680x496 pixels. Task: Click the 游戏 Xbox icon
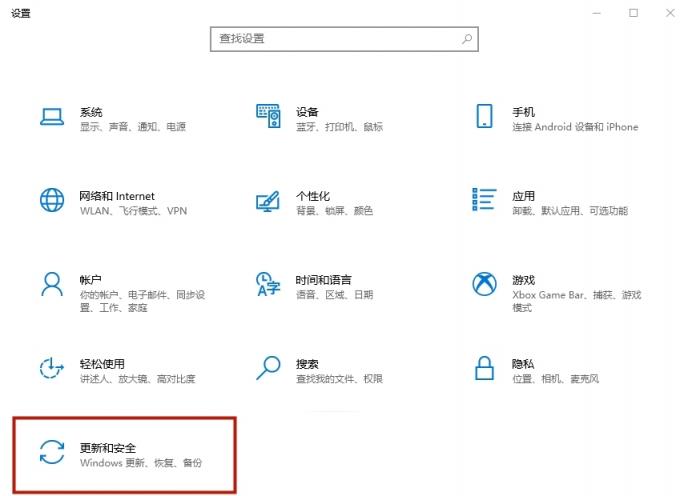[x=484, y=284]
